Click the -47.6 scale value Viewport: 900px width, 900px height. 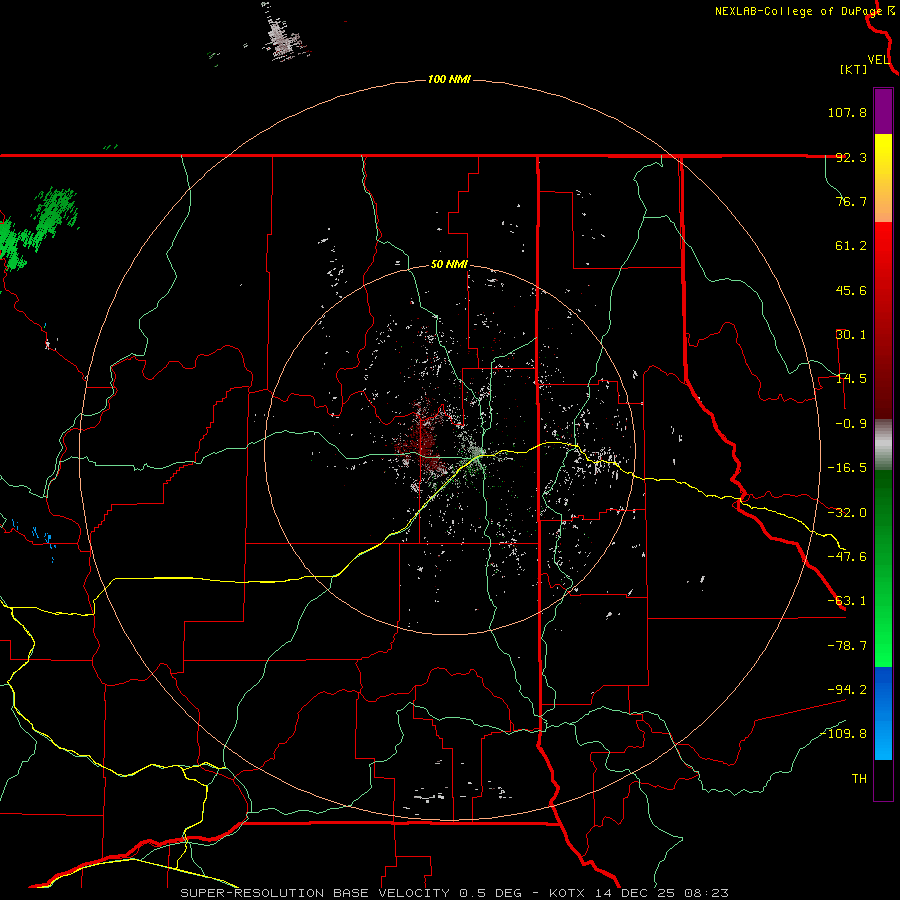847,557
